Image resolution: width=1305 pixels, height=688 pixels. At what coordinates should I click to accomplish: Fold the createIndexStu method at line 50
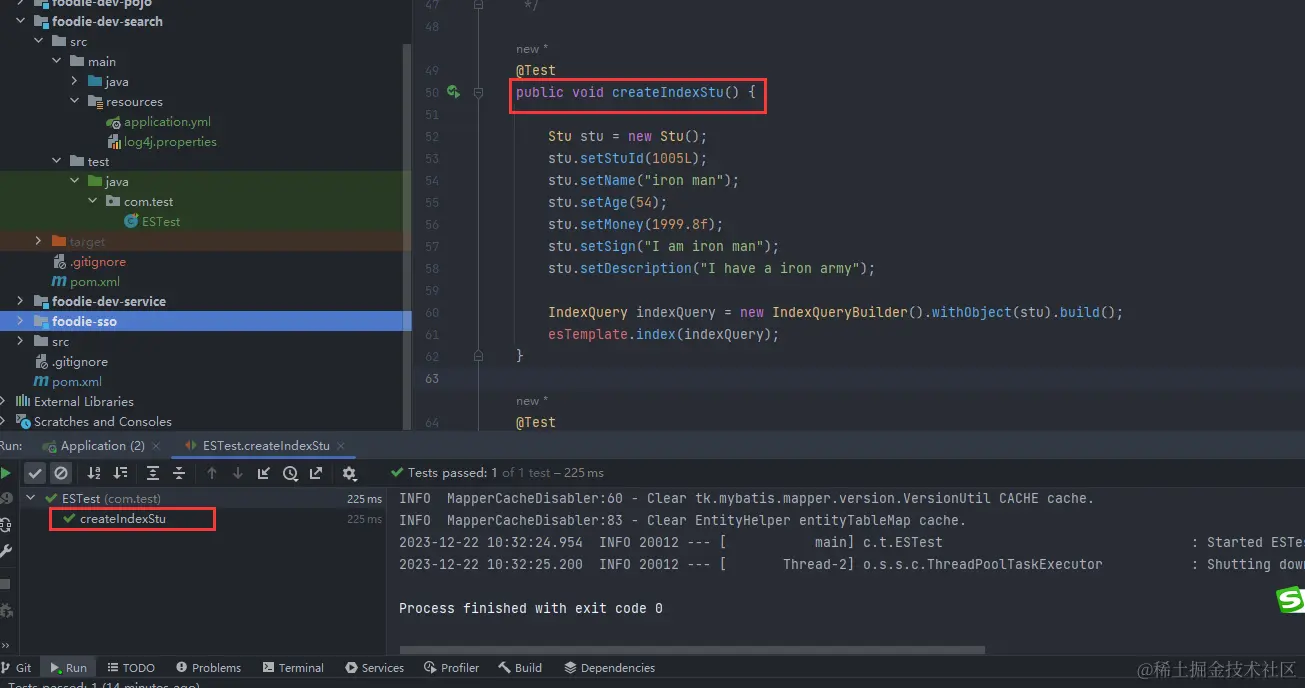coord(478,92)
